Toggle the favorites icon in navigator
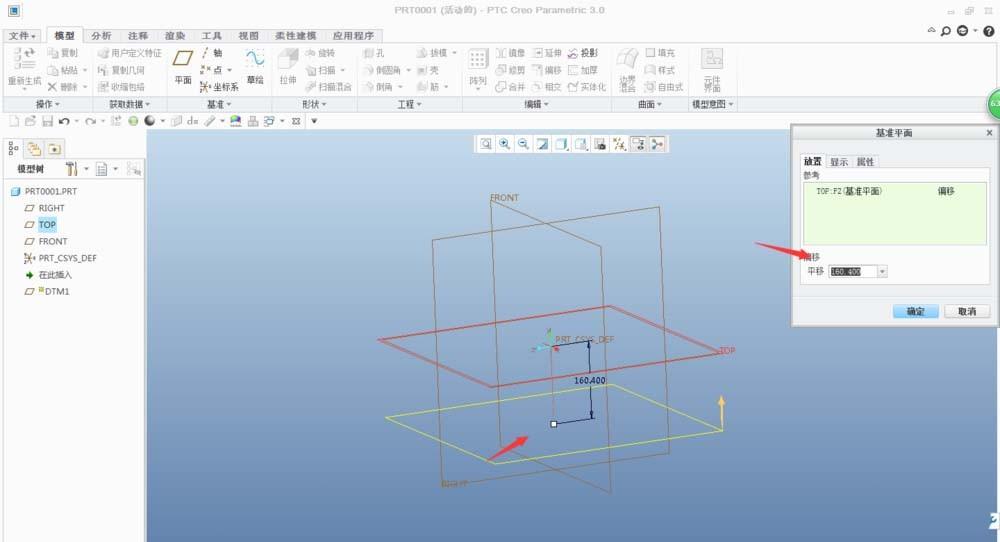Viewport: 1000px width, 542px height. [x=55, y=149]
